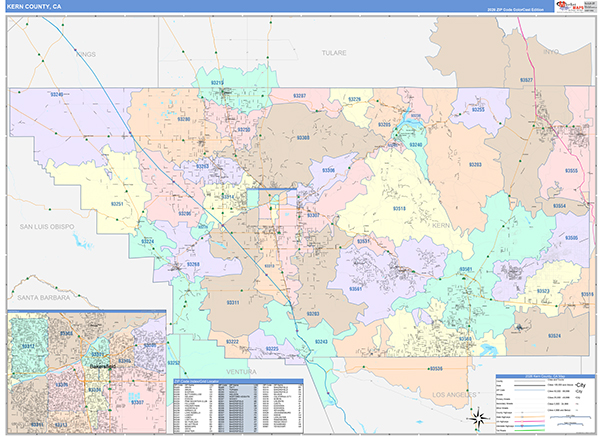This screenshot has width=600, height=436.
Task: Select the KERN COUNTY, CA title
Action: 34,7
